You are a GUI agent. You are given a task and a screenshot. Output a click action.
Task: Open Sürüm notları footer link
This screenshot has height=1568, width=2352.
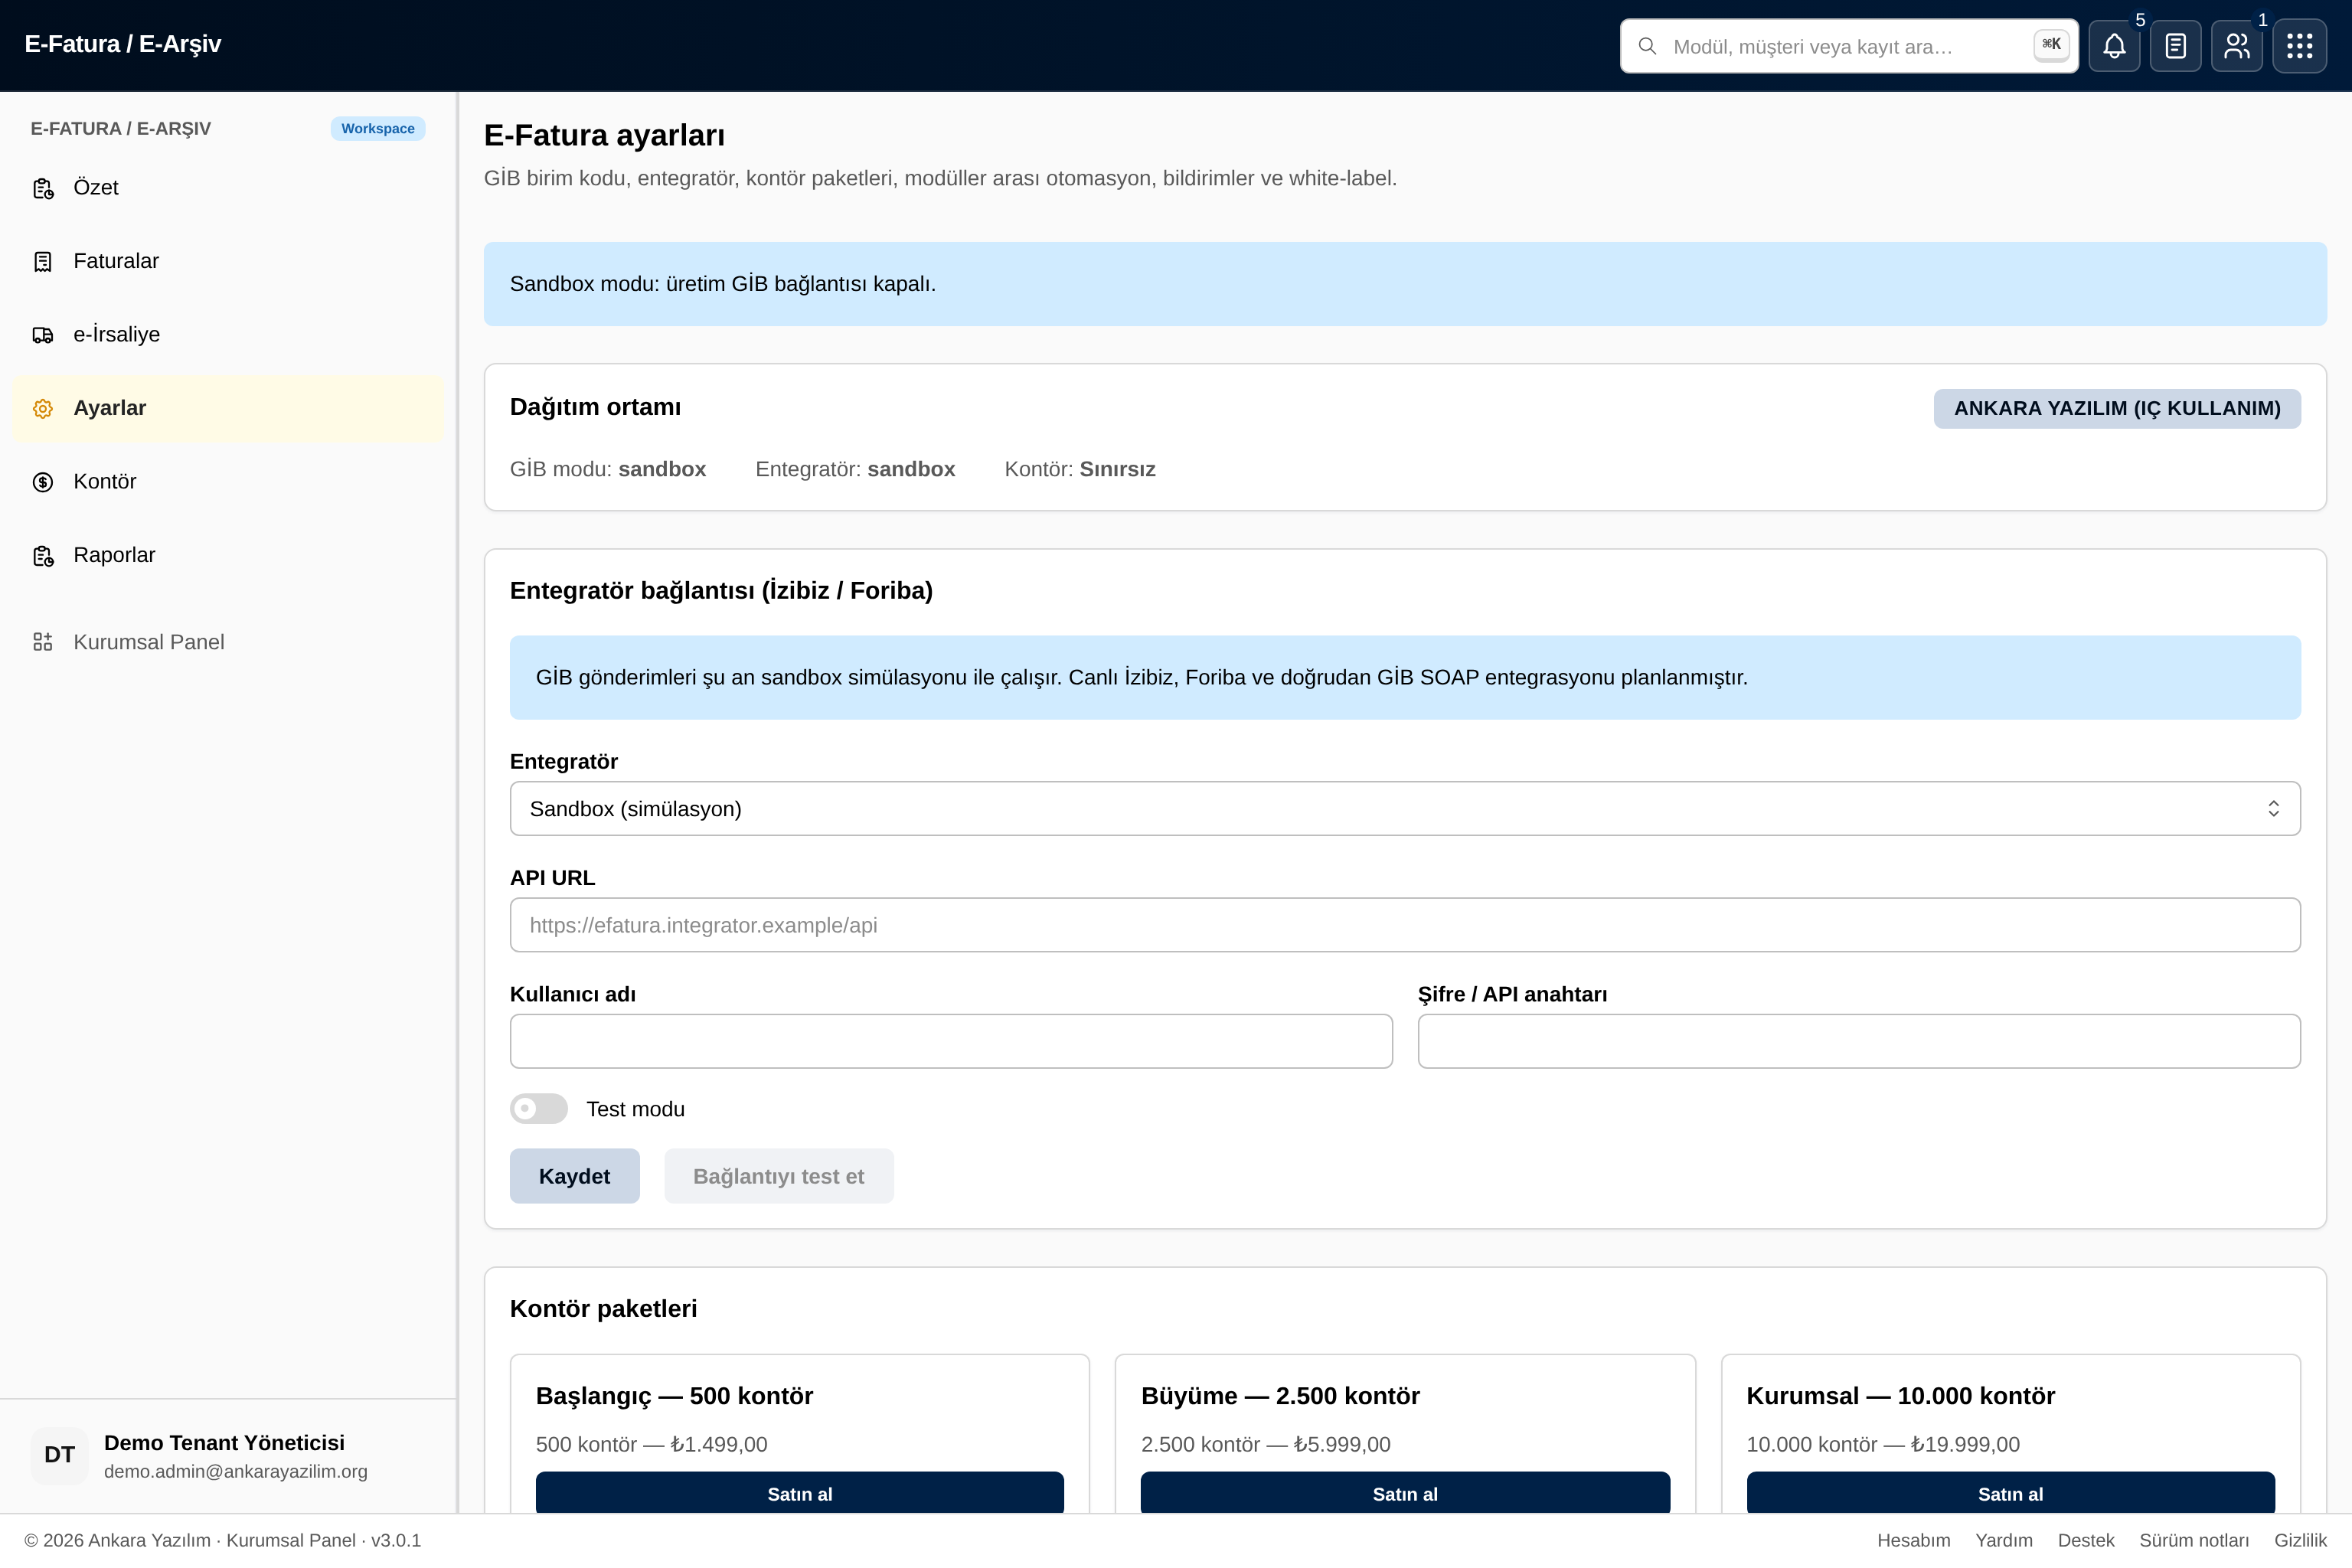tap(2194, 1540)
